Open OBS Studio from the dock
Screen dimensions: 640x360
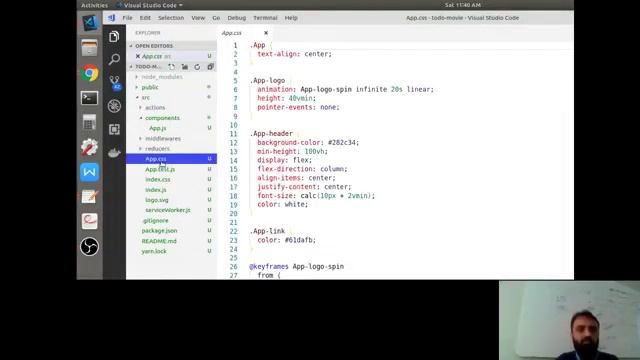pos(89,247)
